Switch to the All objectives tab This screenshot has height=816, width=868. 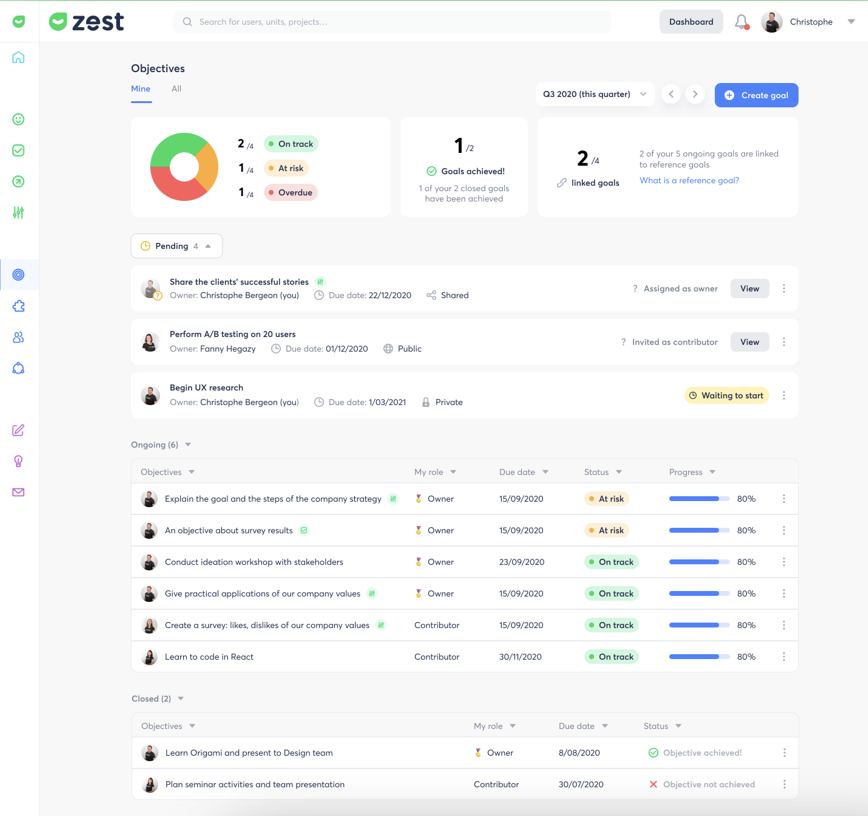[x=176, y=89]
